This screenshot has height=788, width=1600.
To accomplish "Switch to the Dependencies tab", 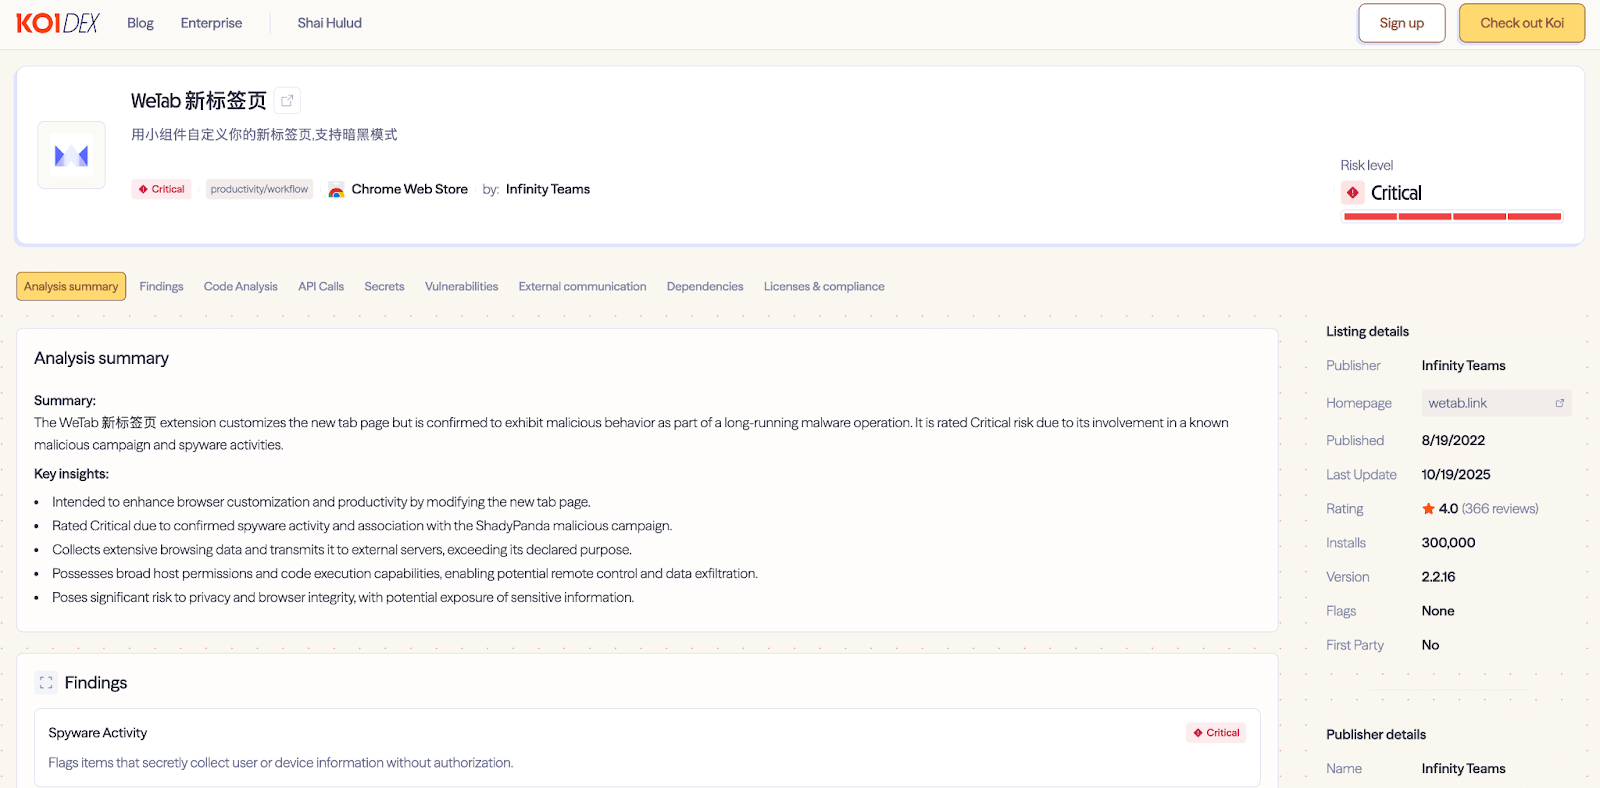I will (705, 286).
